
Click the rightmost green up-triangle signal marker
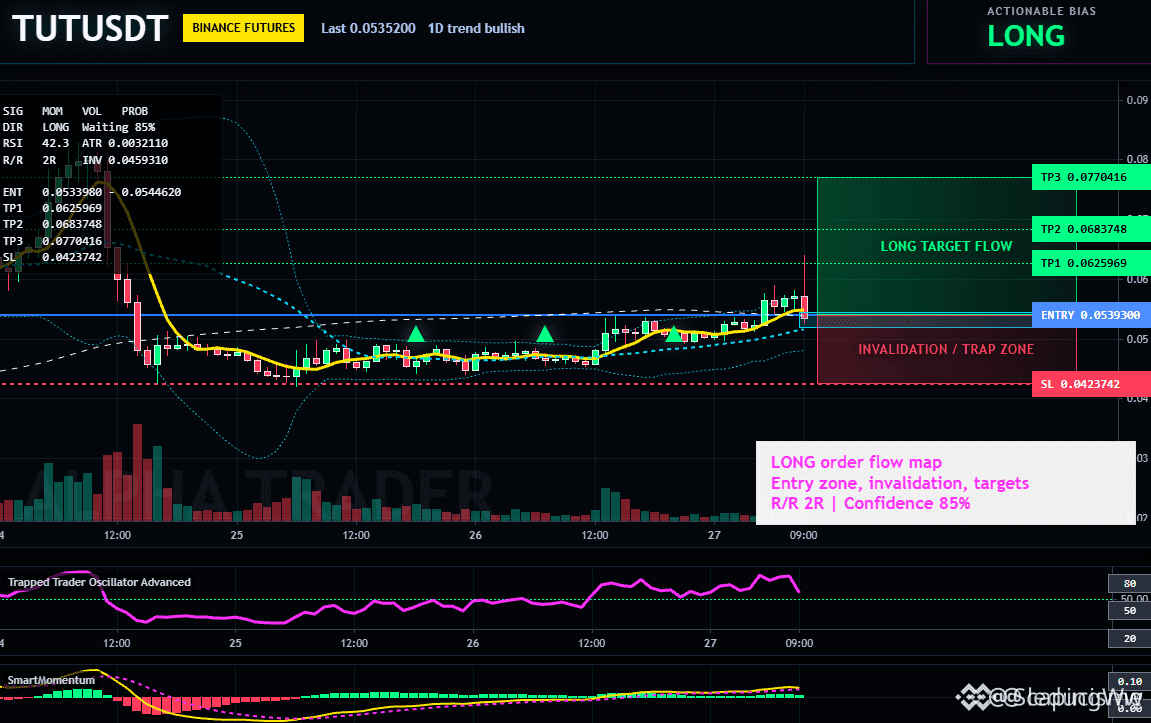[x=673, y=334]
